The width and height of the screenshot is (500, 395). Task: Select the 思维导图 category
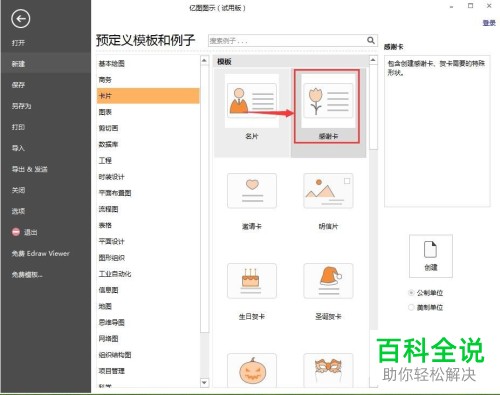[111, 322]
